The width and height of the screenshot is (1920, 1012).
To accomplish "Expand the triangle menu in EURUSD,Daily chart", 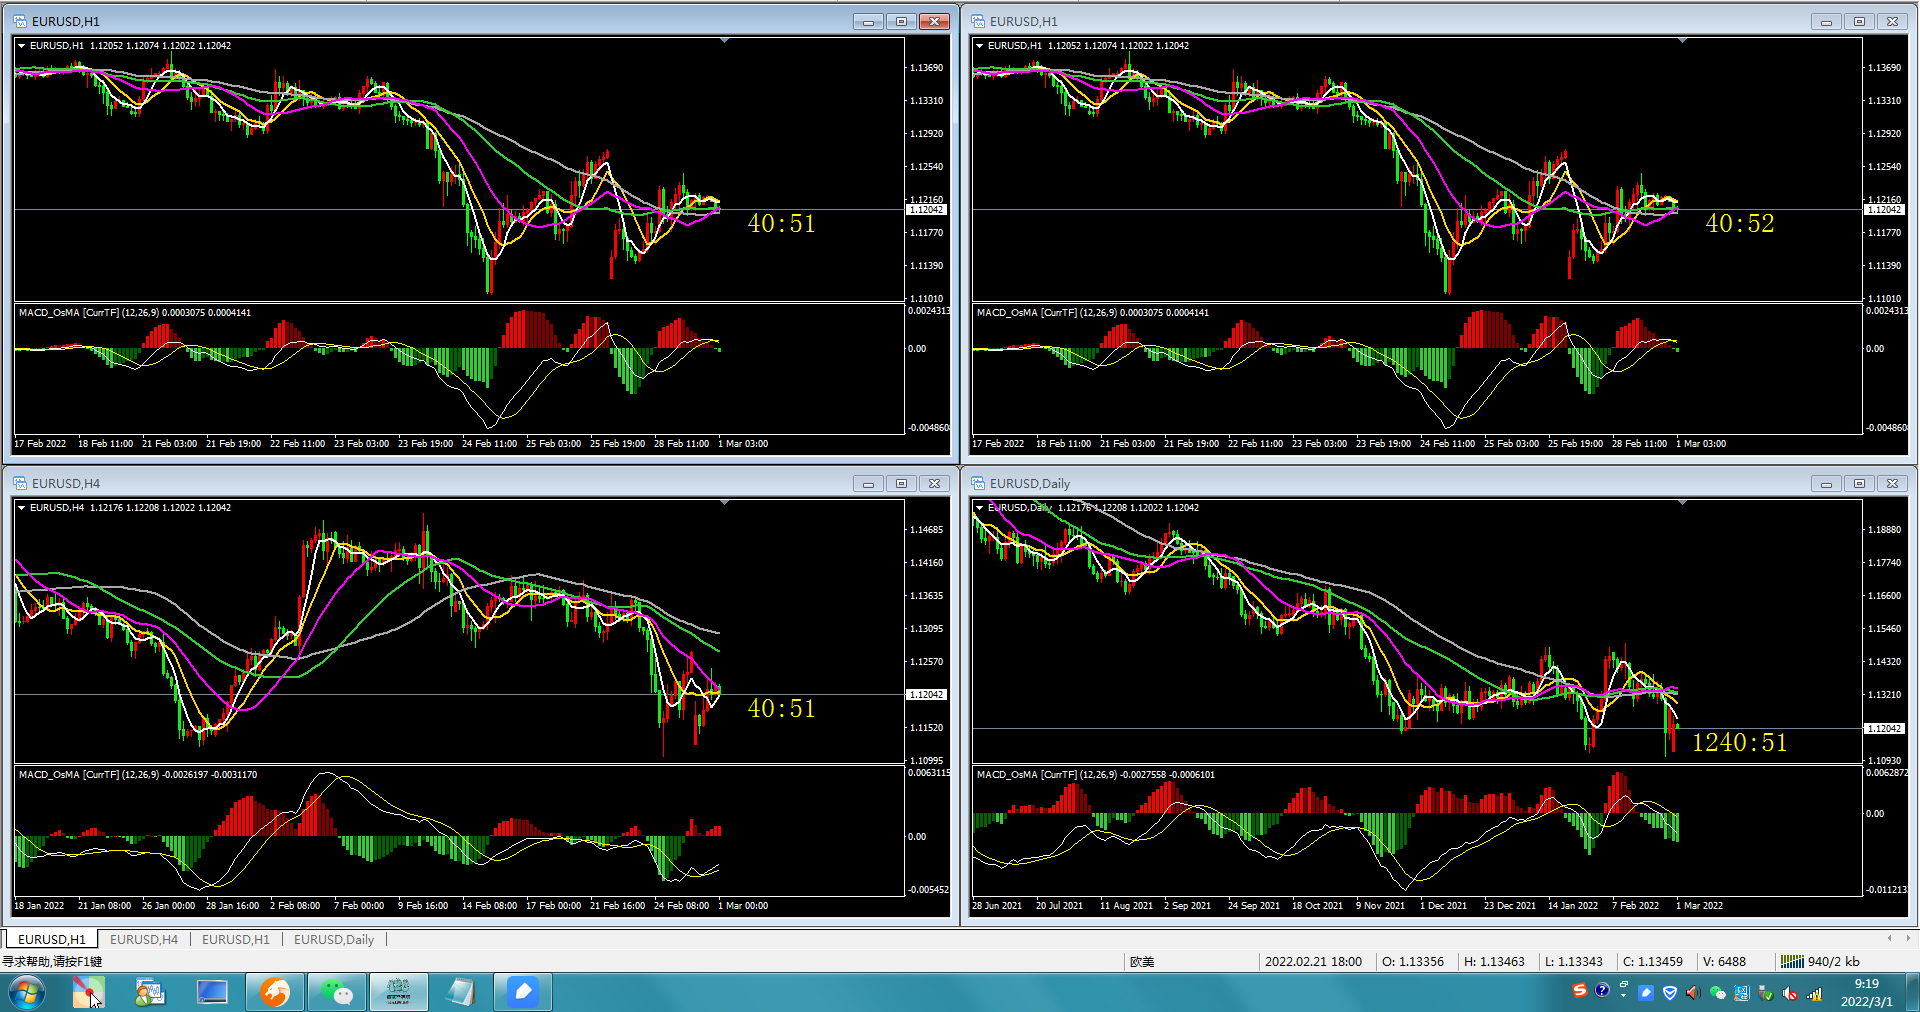I will [x=979, y=507].
